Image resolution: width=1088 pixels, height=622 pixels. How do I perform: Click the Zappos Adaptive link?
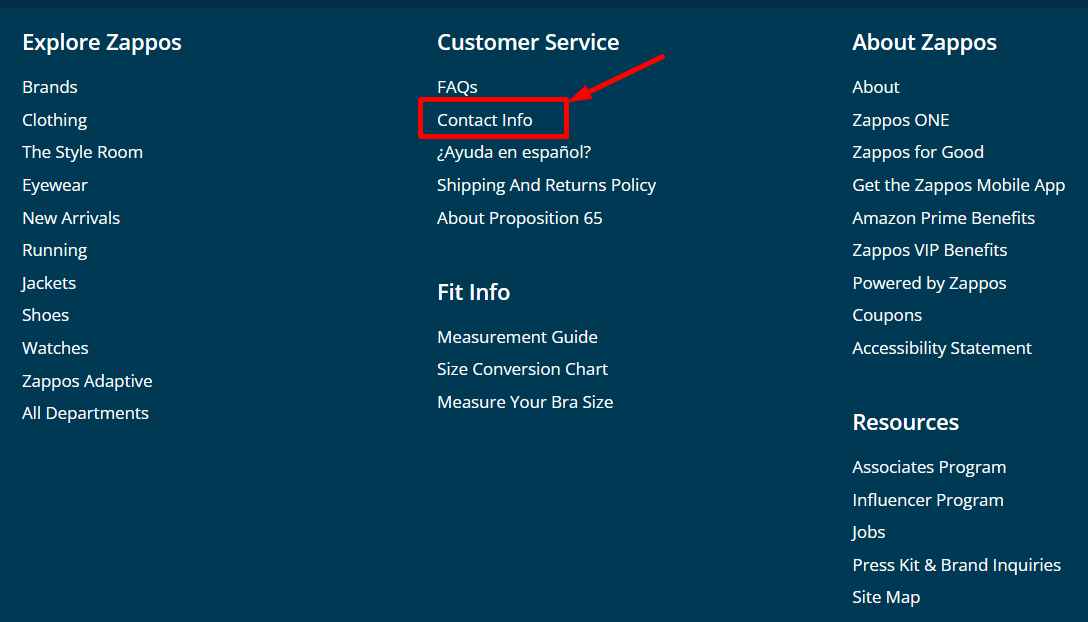point(87,381)
